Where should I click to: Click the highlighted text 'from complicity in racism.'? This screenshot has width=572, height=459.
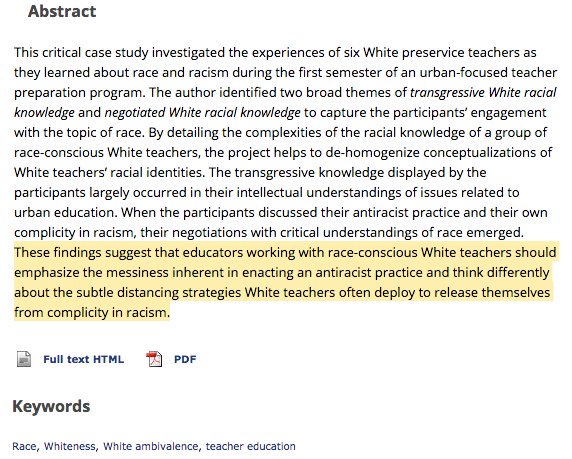(x=92, y=312)
